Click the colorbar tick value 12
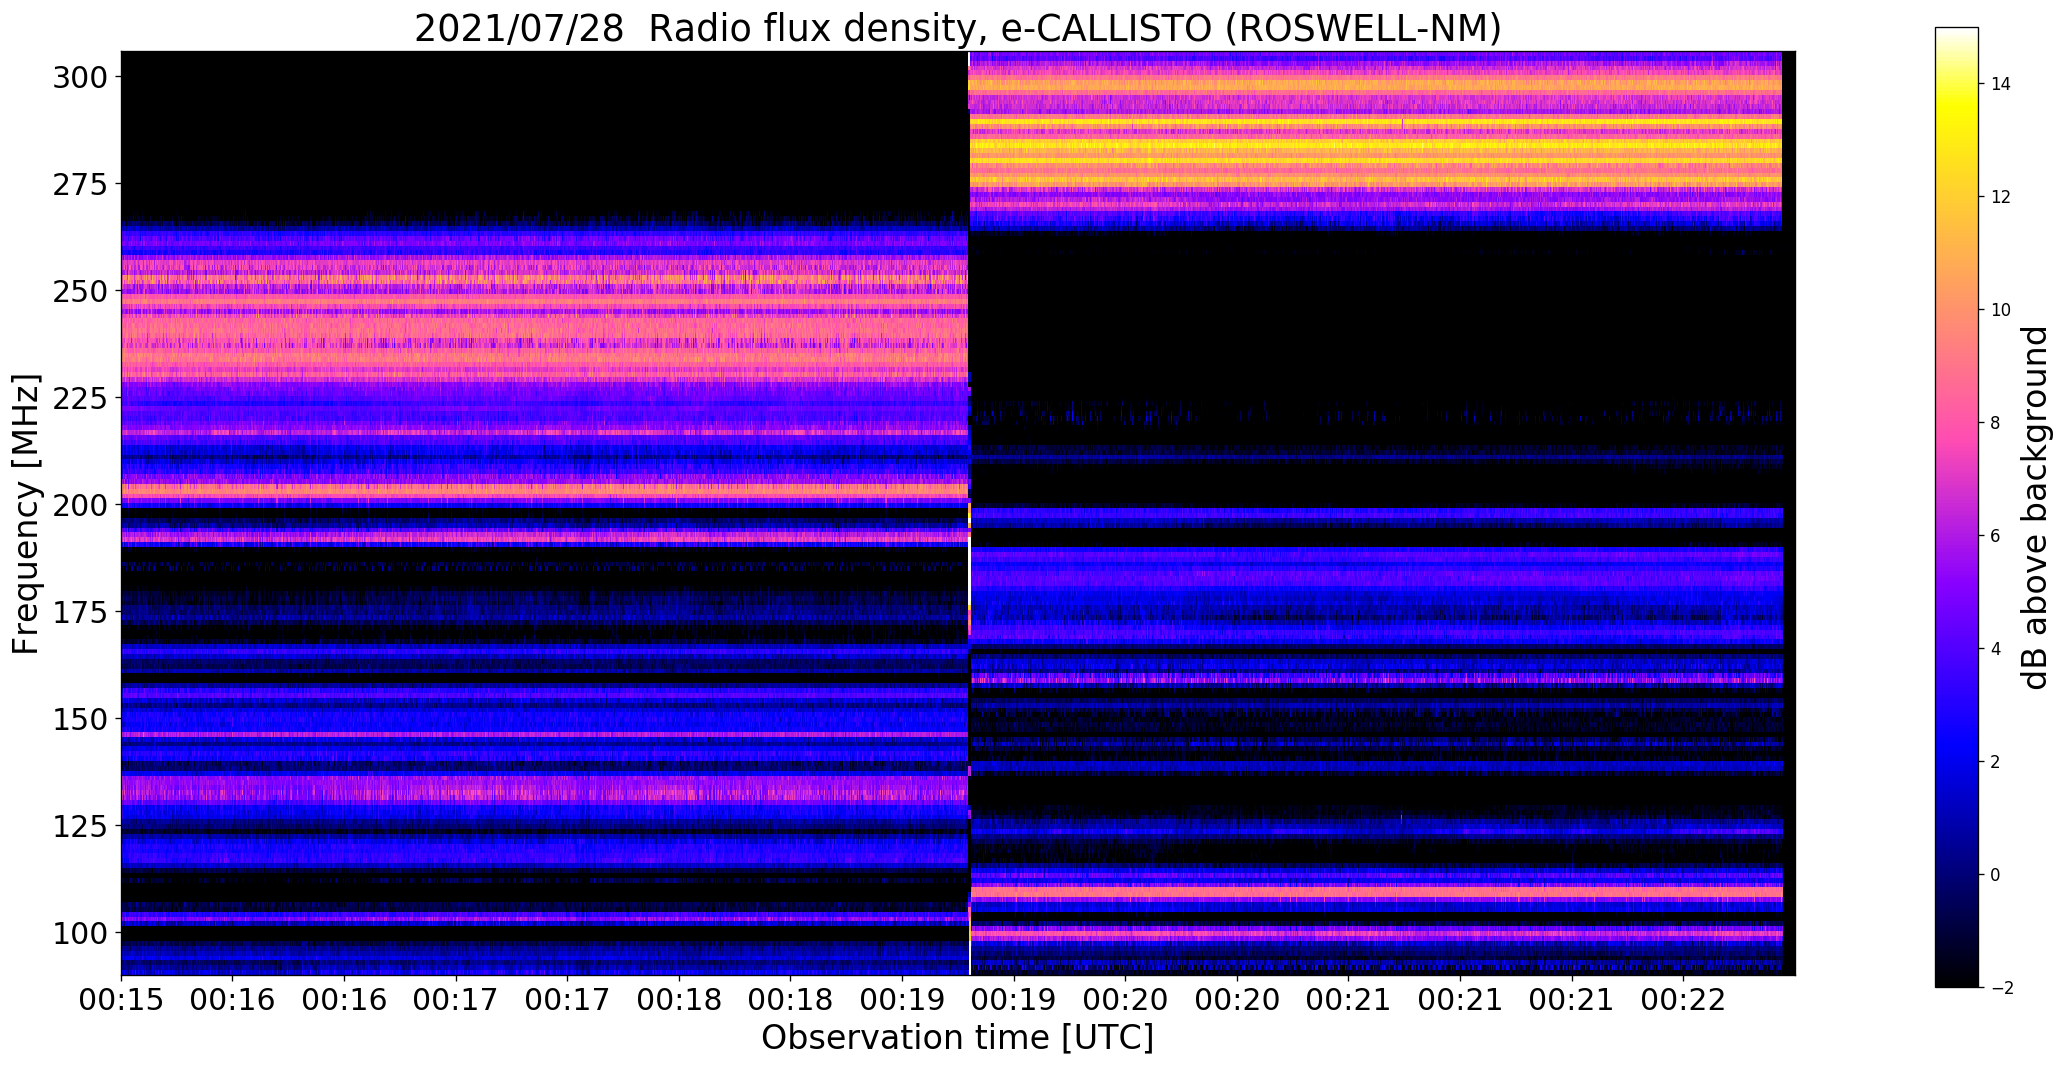Screen dimensions: 2066x1067 tap(2001, 197)
